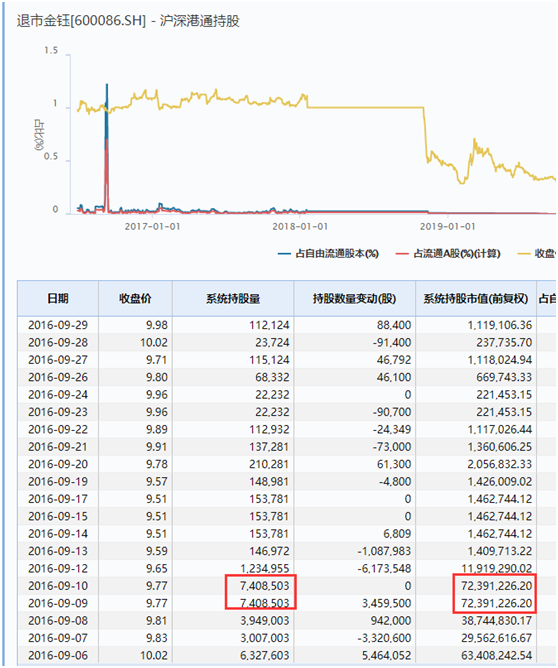
Task: Click market value 38,744,830.17
Action: tap(497, 621)
